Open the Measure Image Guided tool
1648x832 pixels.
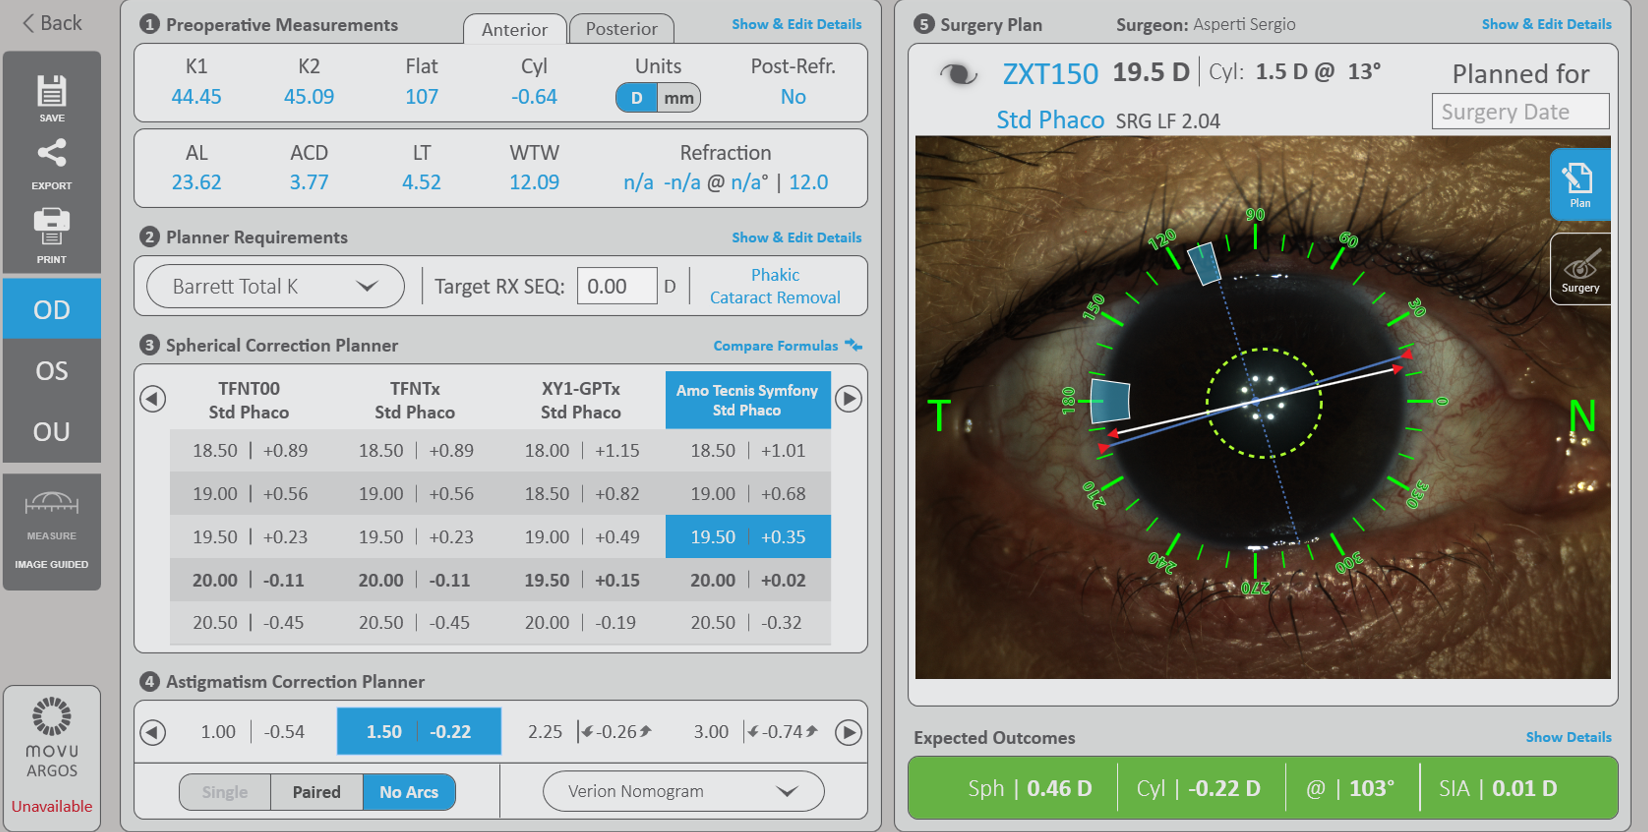[52, 531]
